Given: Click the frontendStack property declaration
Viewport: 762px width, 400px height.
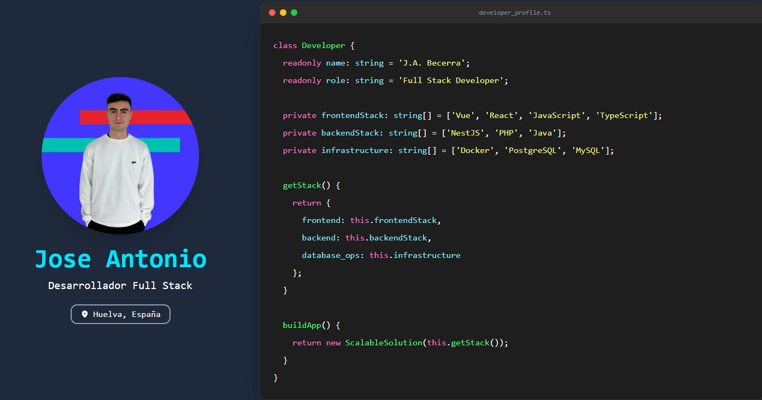Looking at the screenshot, I should tap(472, 115).
